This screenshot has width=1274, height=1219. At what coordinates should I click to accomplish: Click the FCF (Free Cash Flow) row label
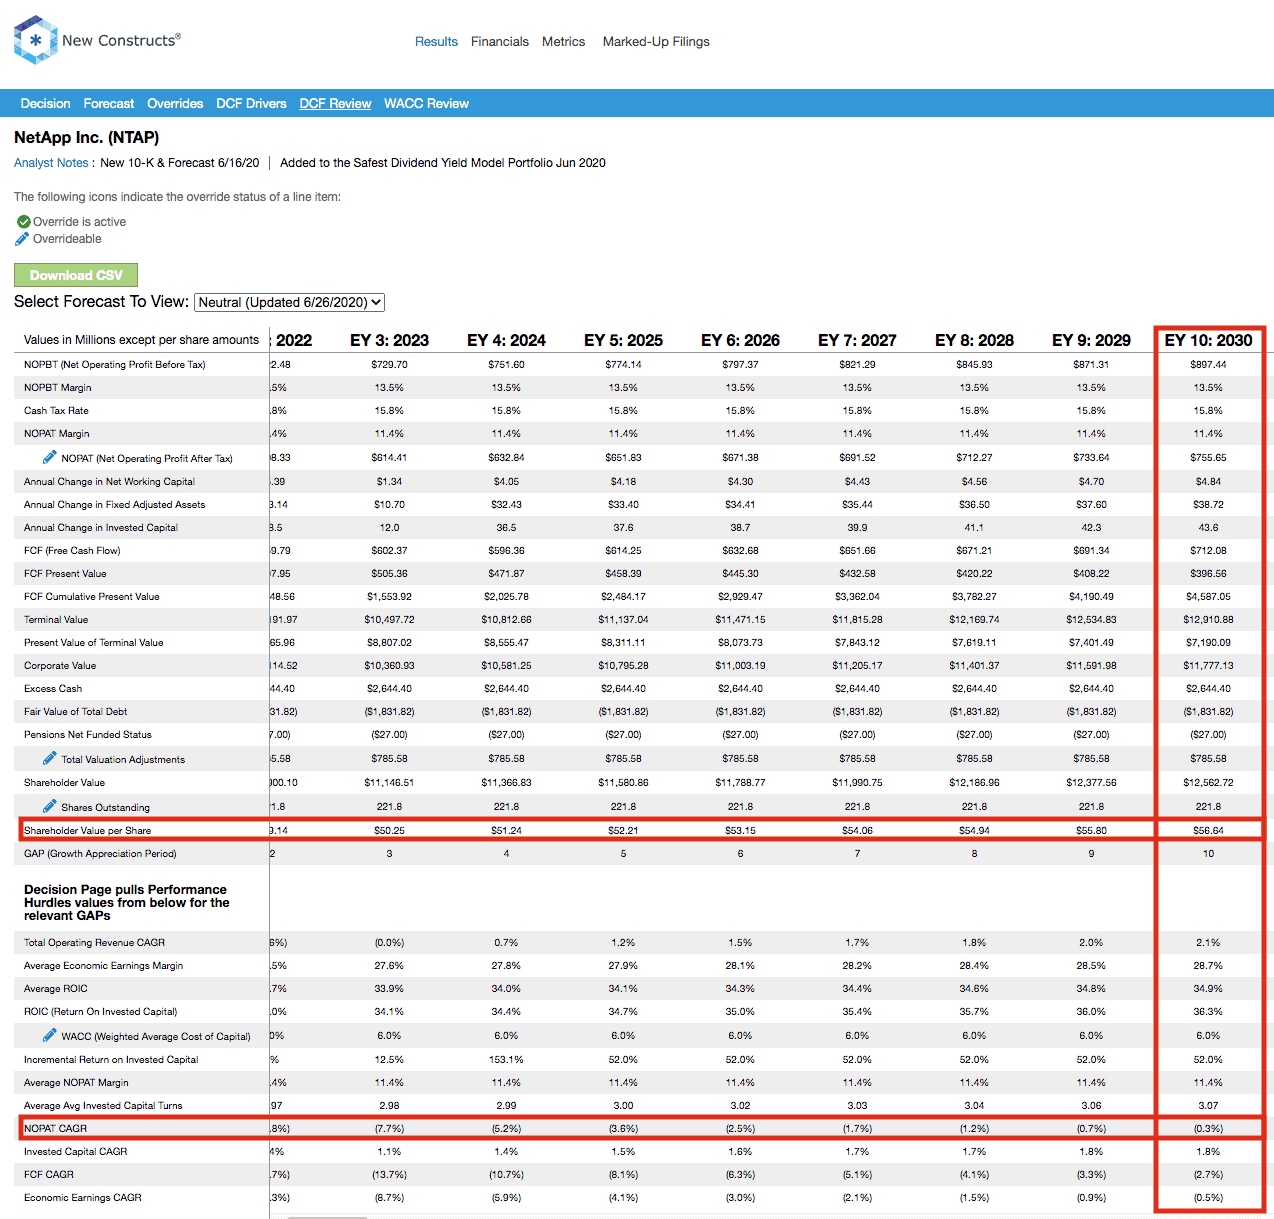(72, 551)
